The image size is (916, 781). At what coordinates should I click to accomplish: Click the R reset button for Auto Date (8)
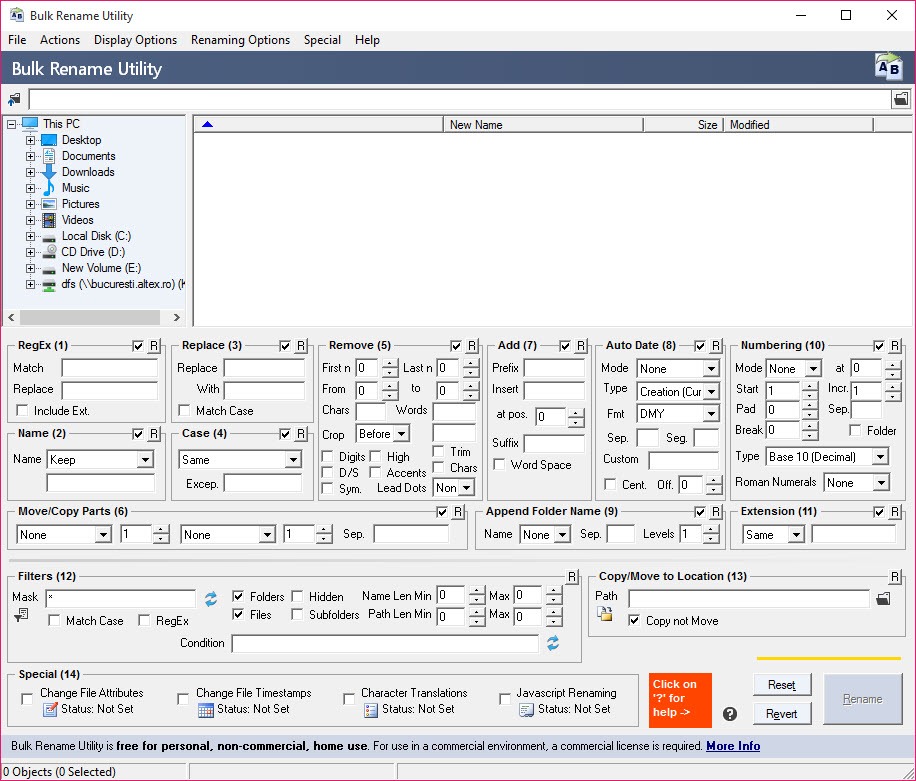pyautogui.click(x=716, y=346)
